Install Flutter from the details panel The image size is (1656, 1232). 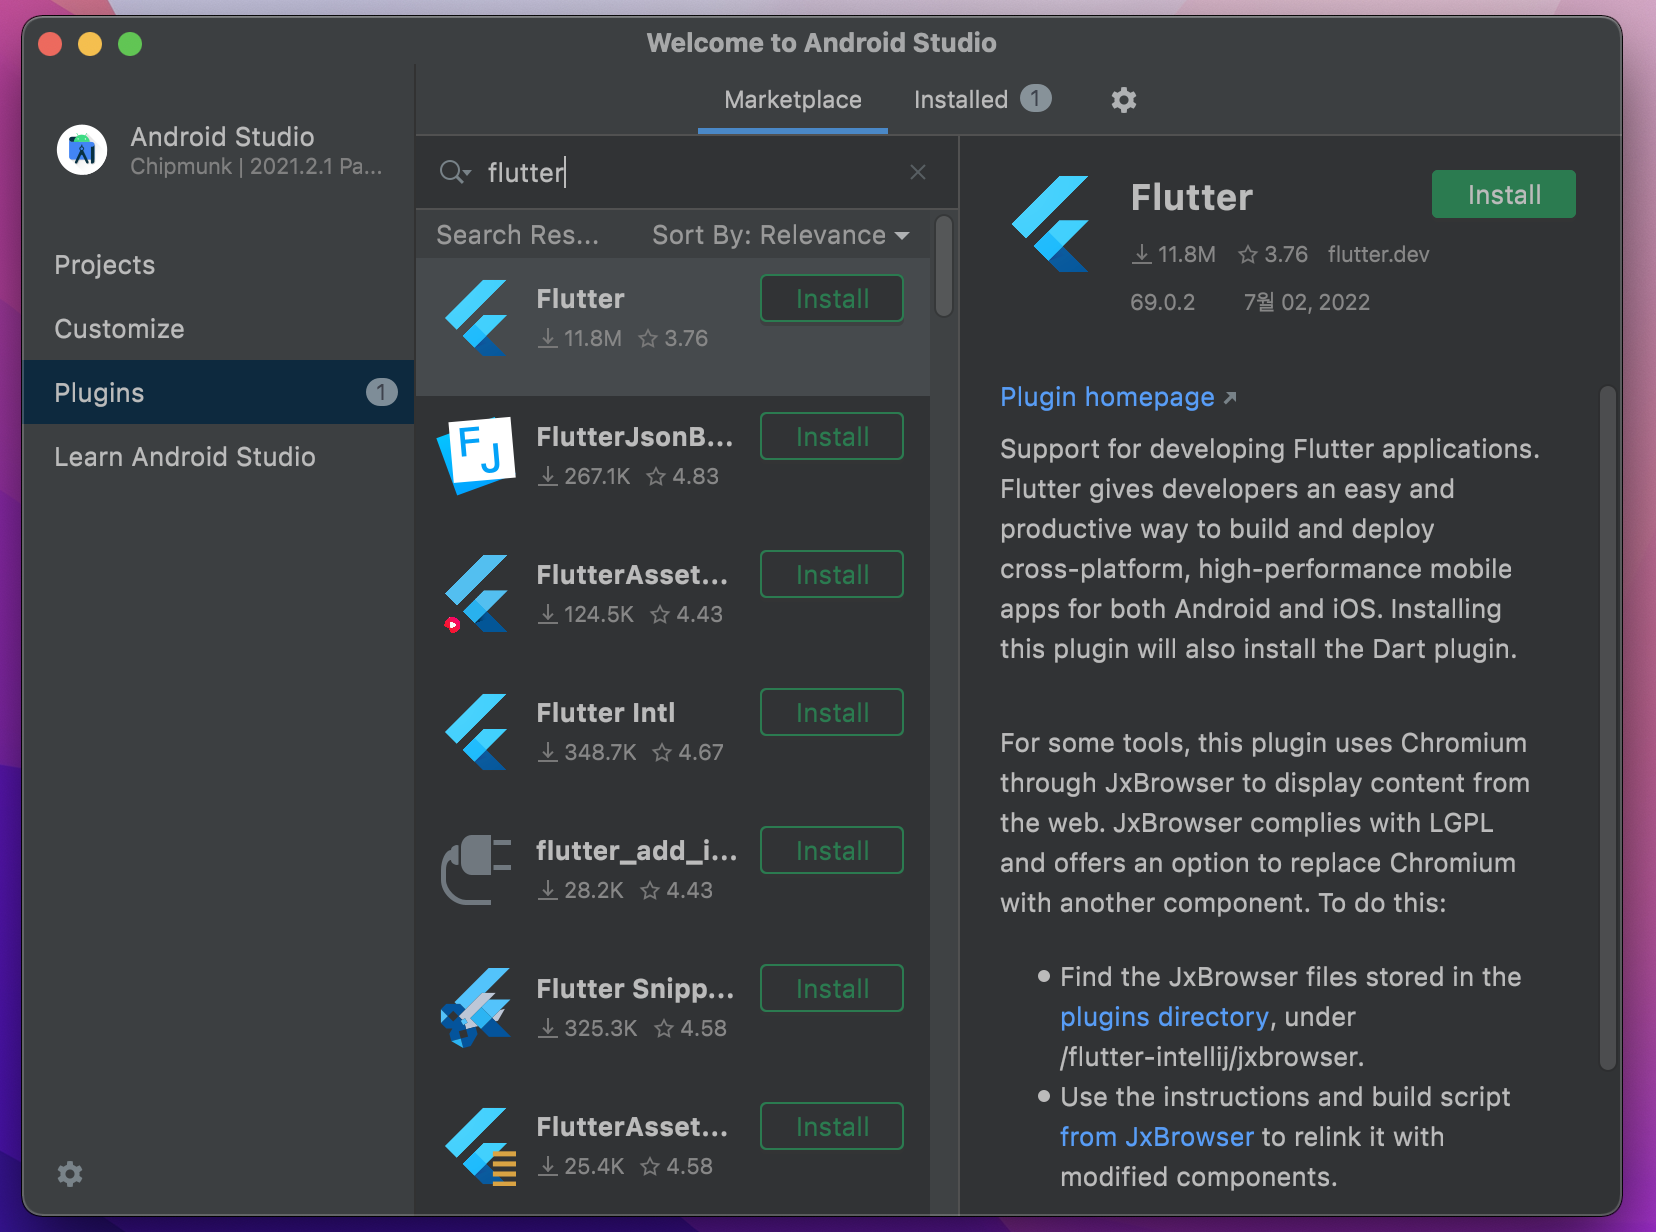1503,194
